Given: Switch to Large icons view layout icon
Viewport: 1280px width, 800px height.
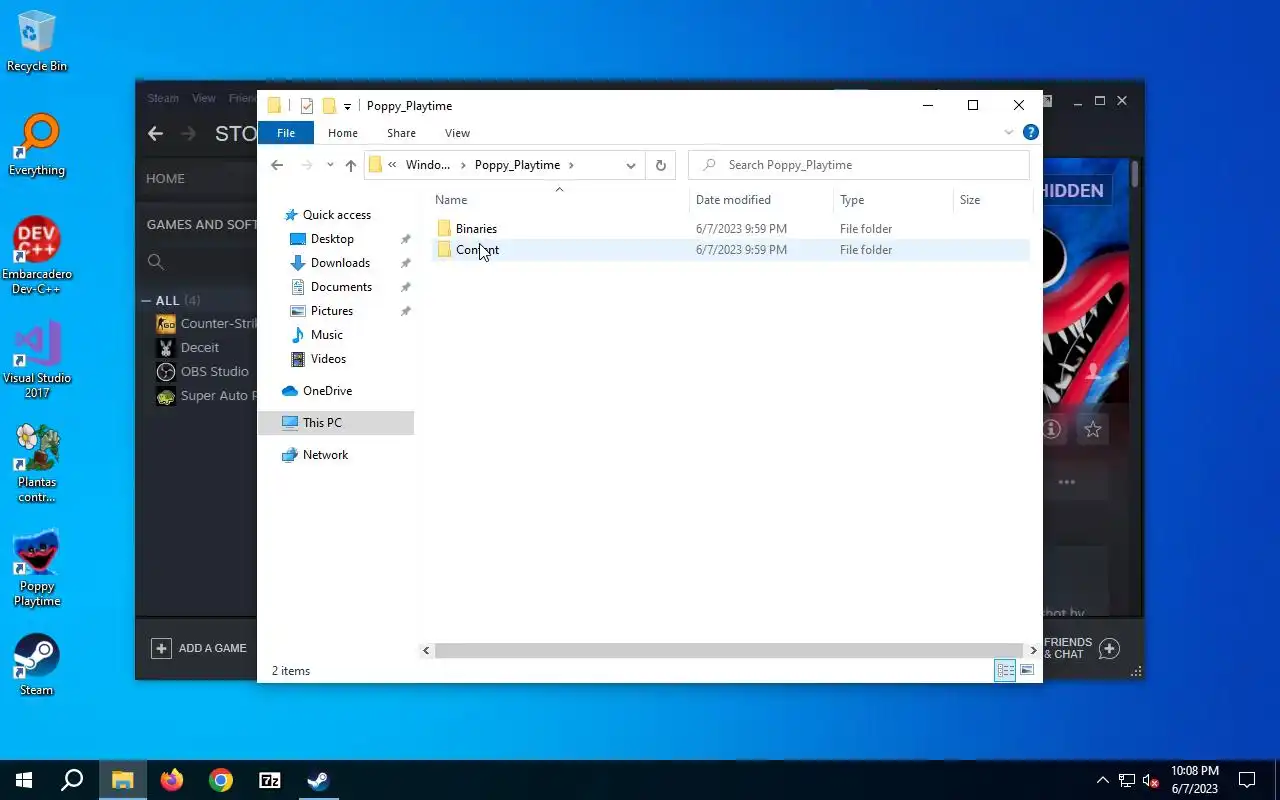Looking at the screenshot, I should tap(1027, 670).
